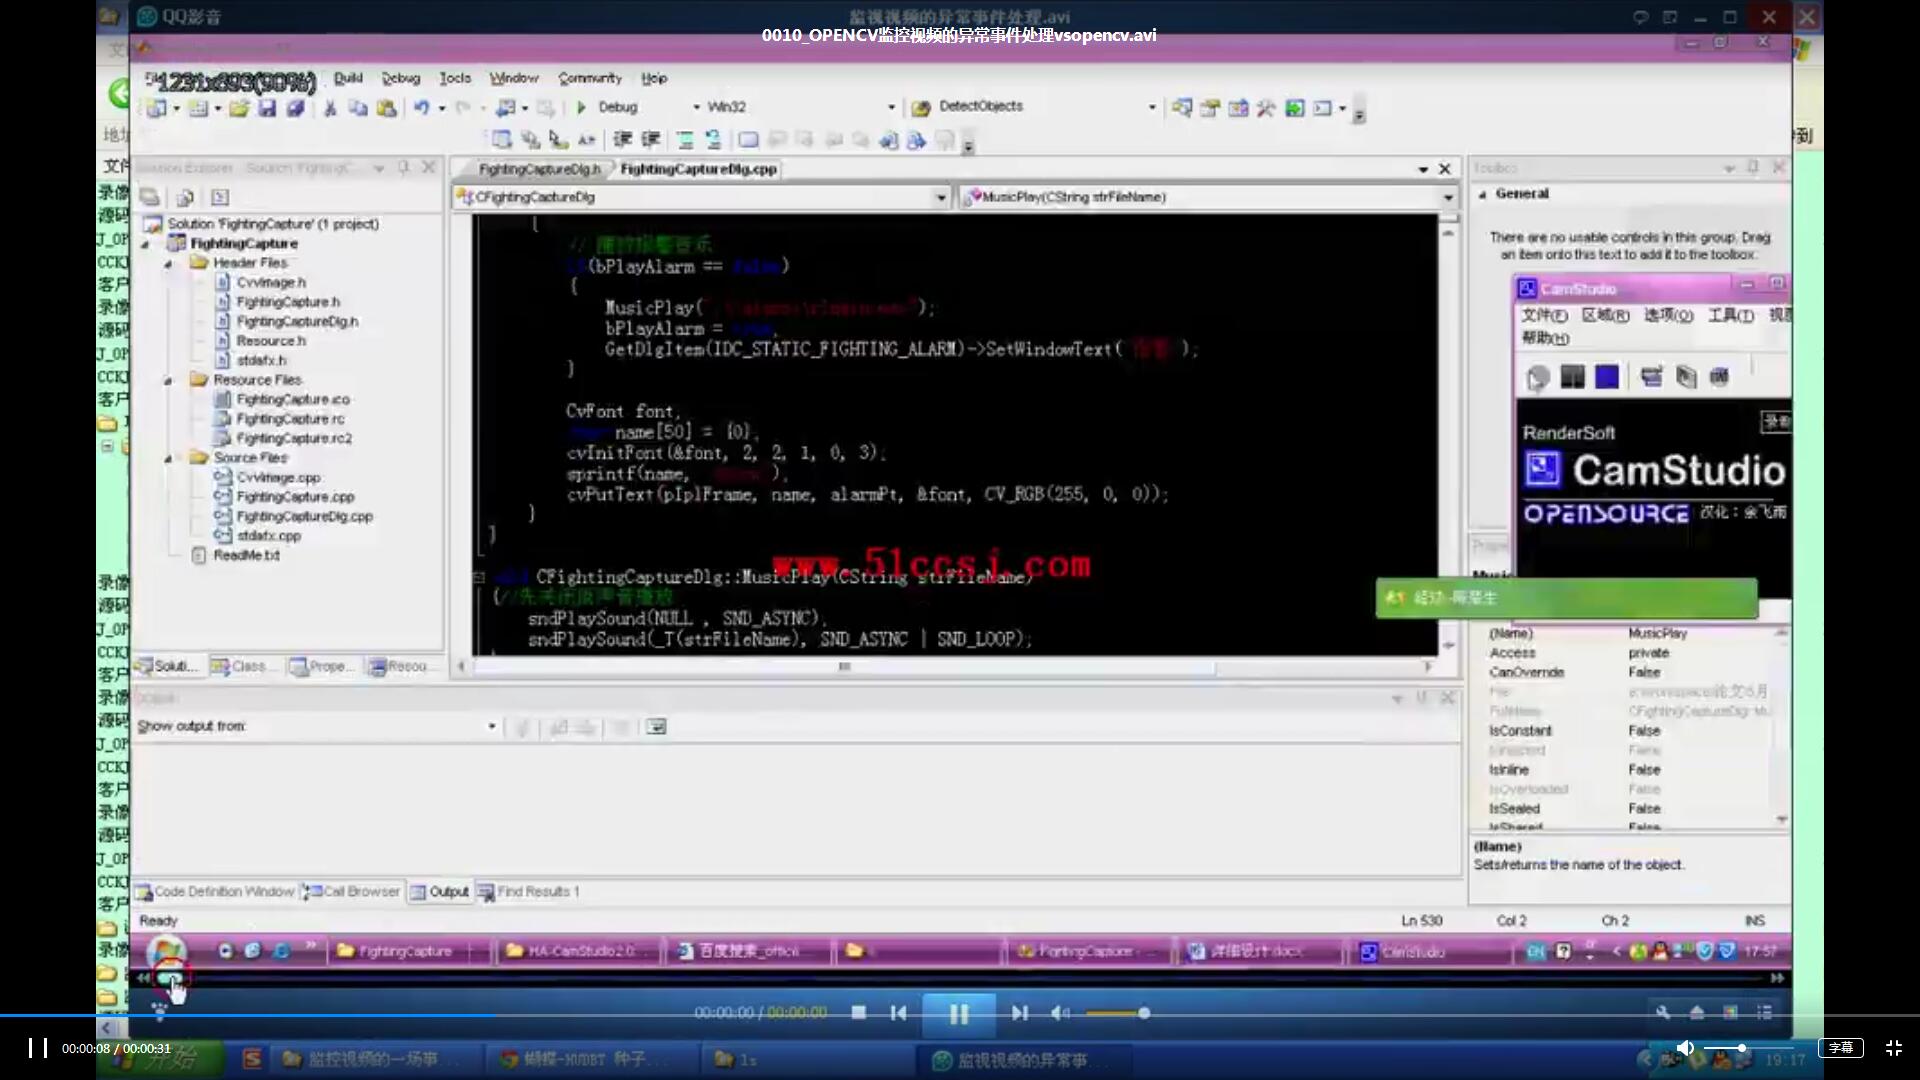Image resolution: width=1920 pixels, height=1080 pixels.
Task: Click the New Project toolbar icon
Action: point(156,108)
